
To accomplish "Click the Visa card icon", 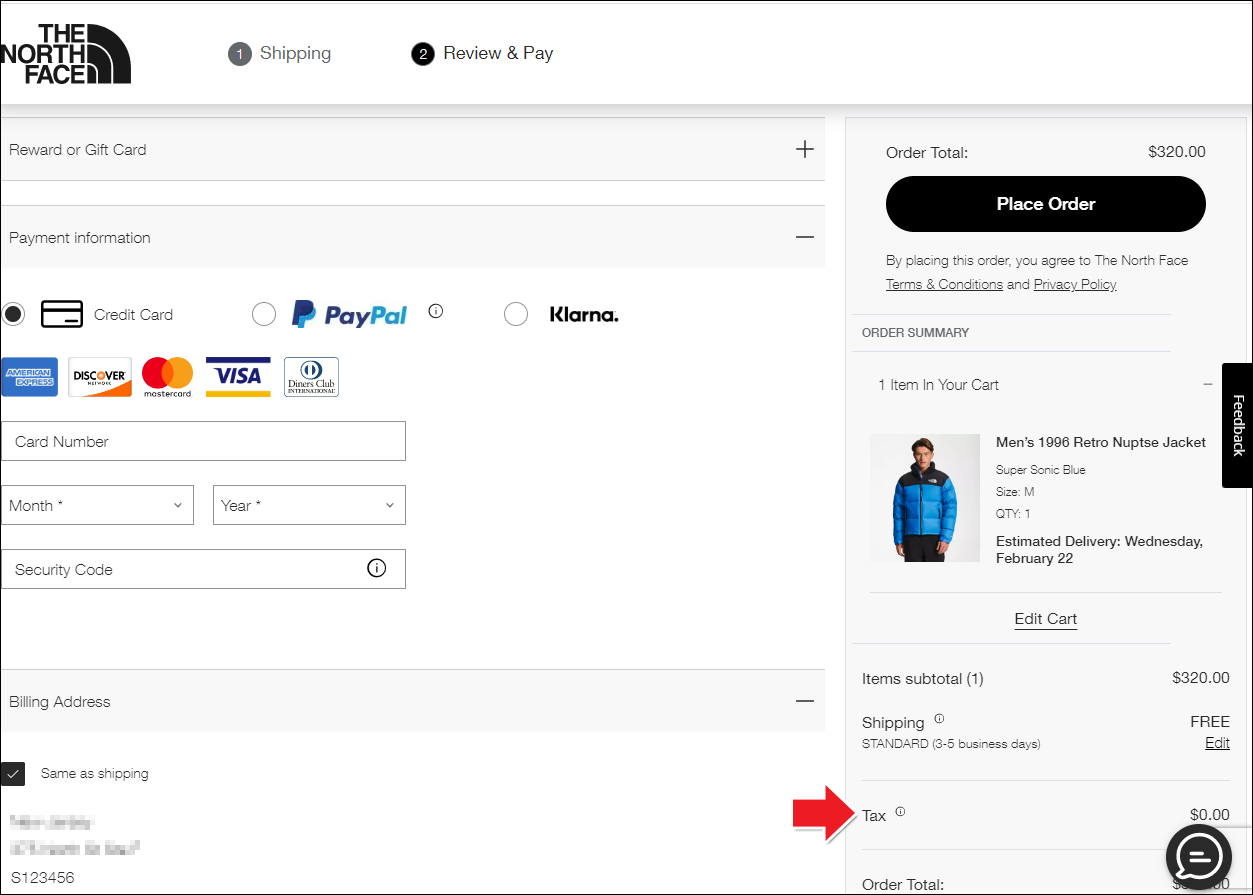I will 238,377.
